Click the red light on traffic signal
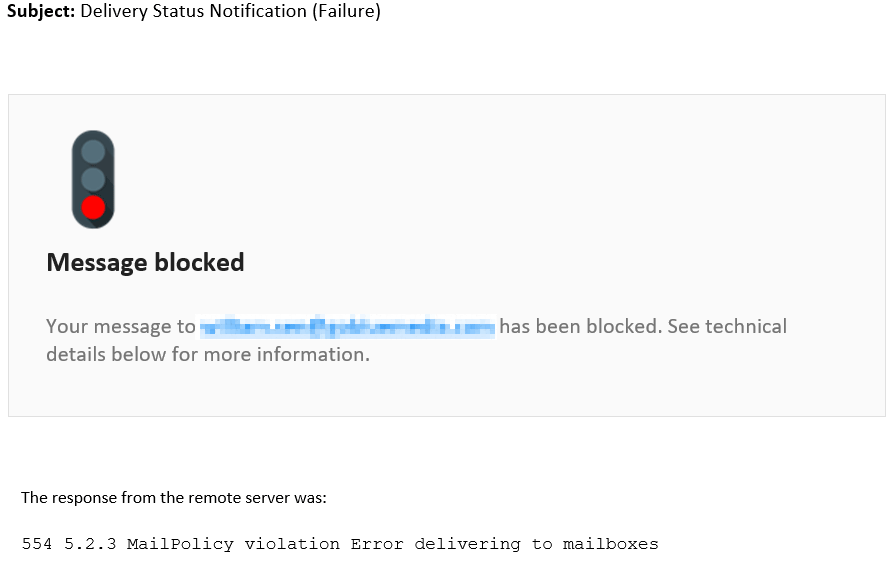 coord(93,207)
